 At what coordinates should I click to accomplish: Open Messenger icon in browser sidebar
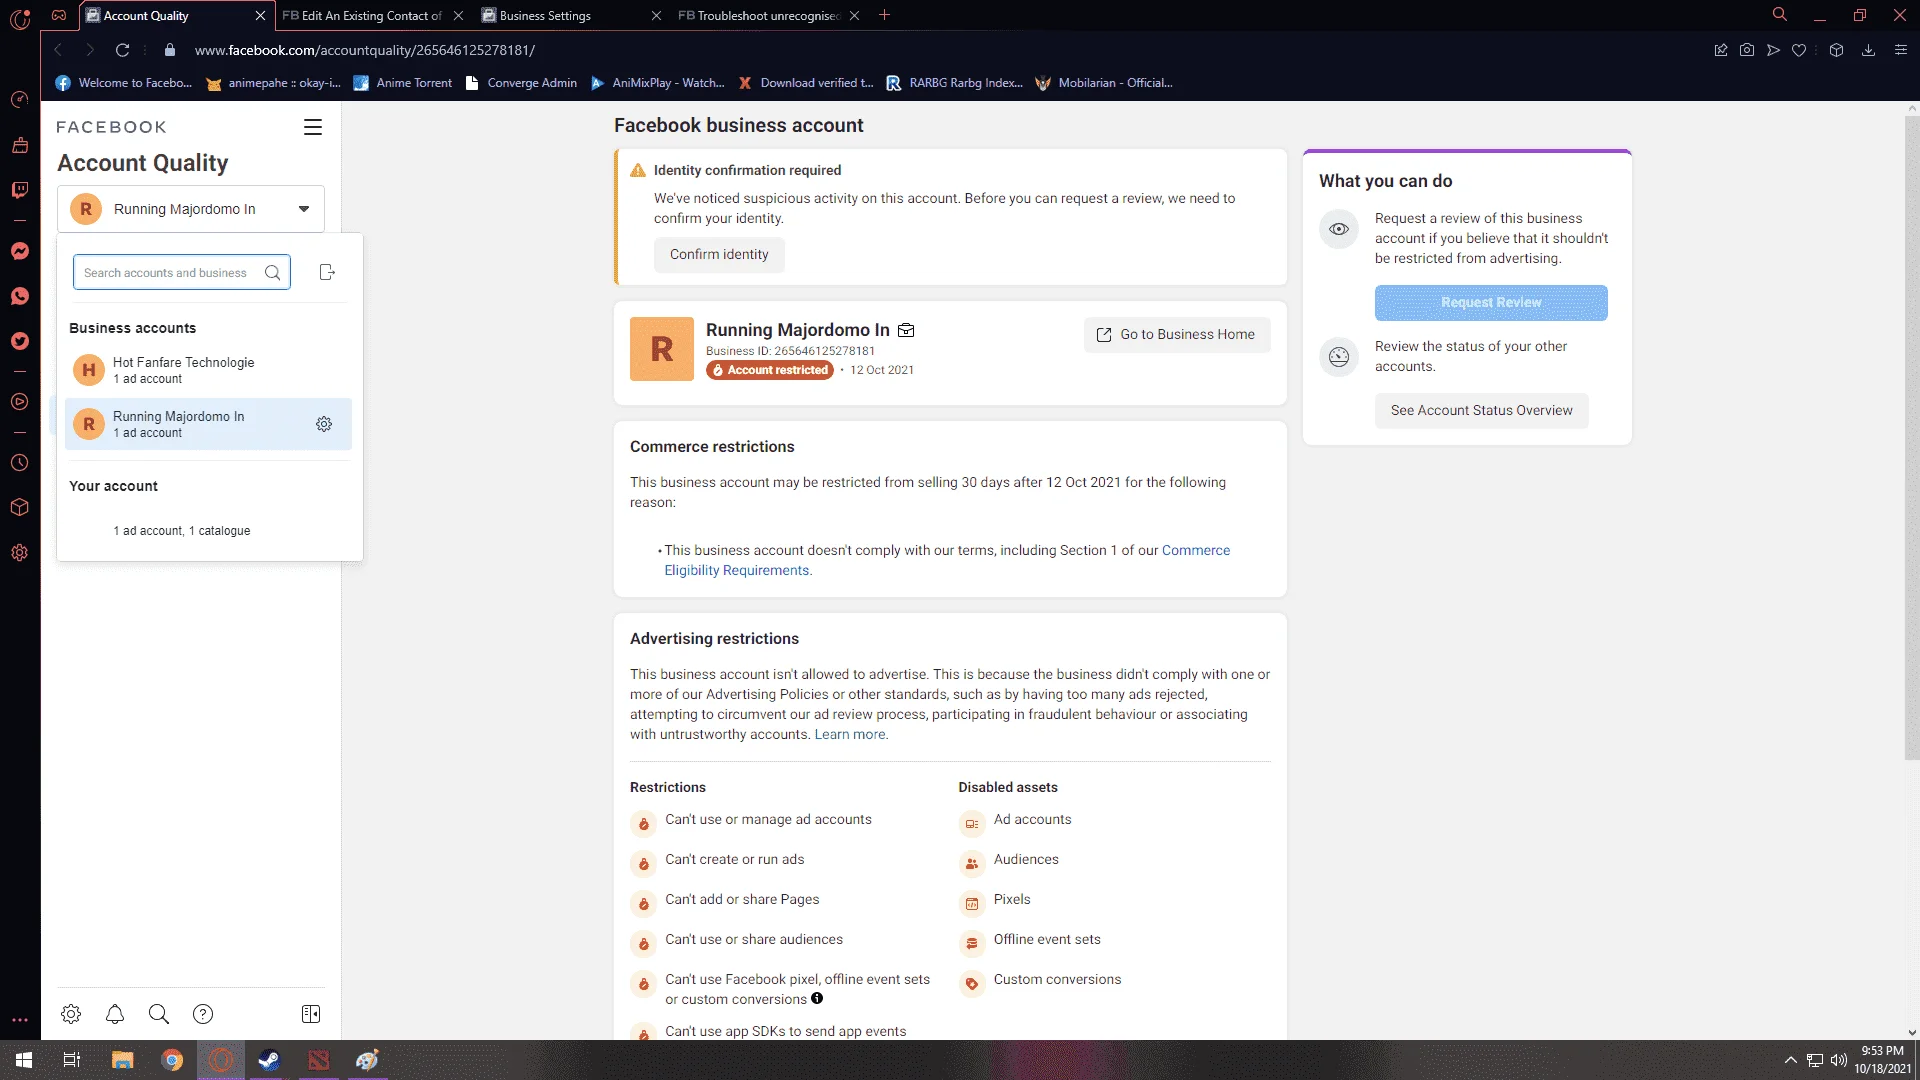[x=19, y=251]
